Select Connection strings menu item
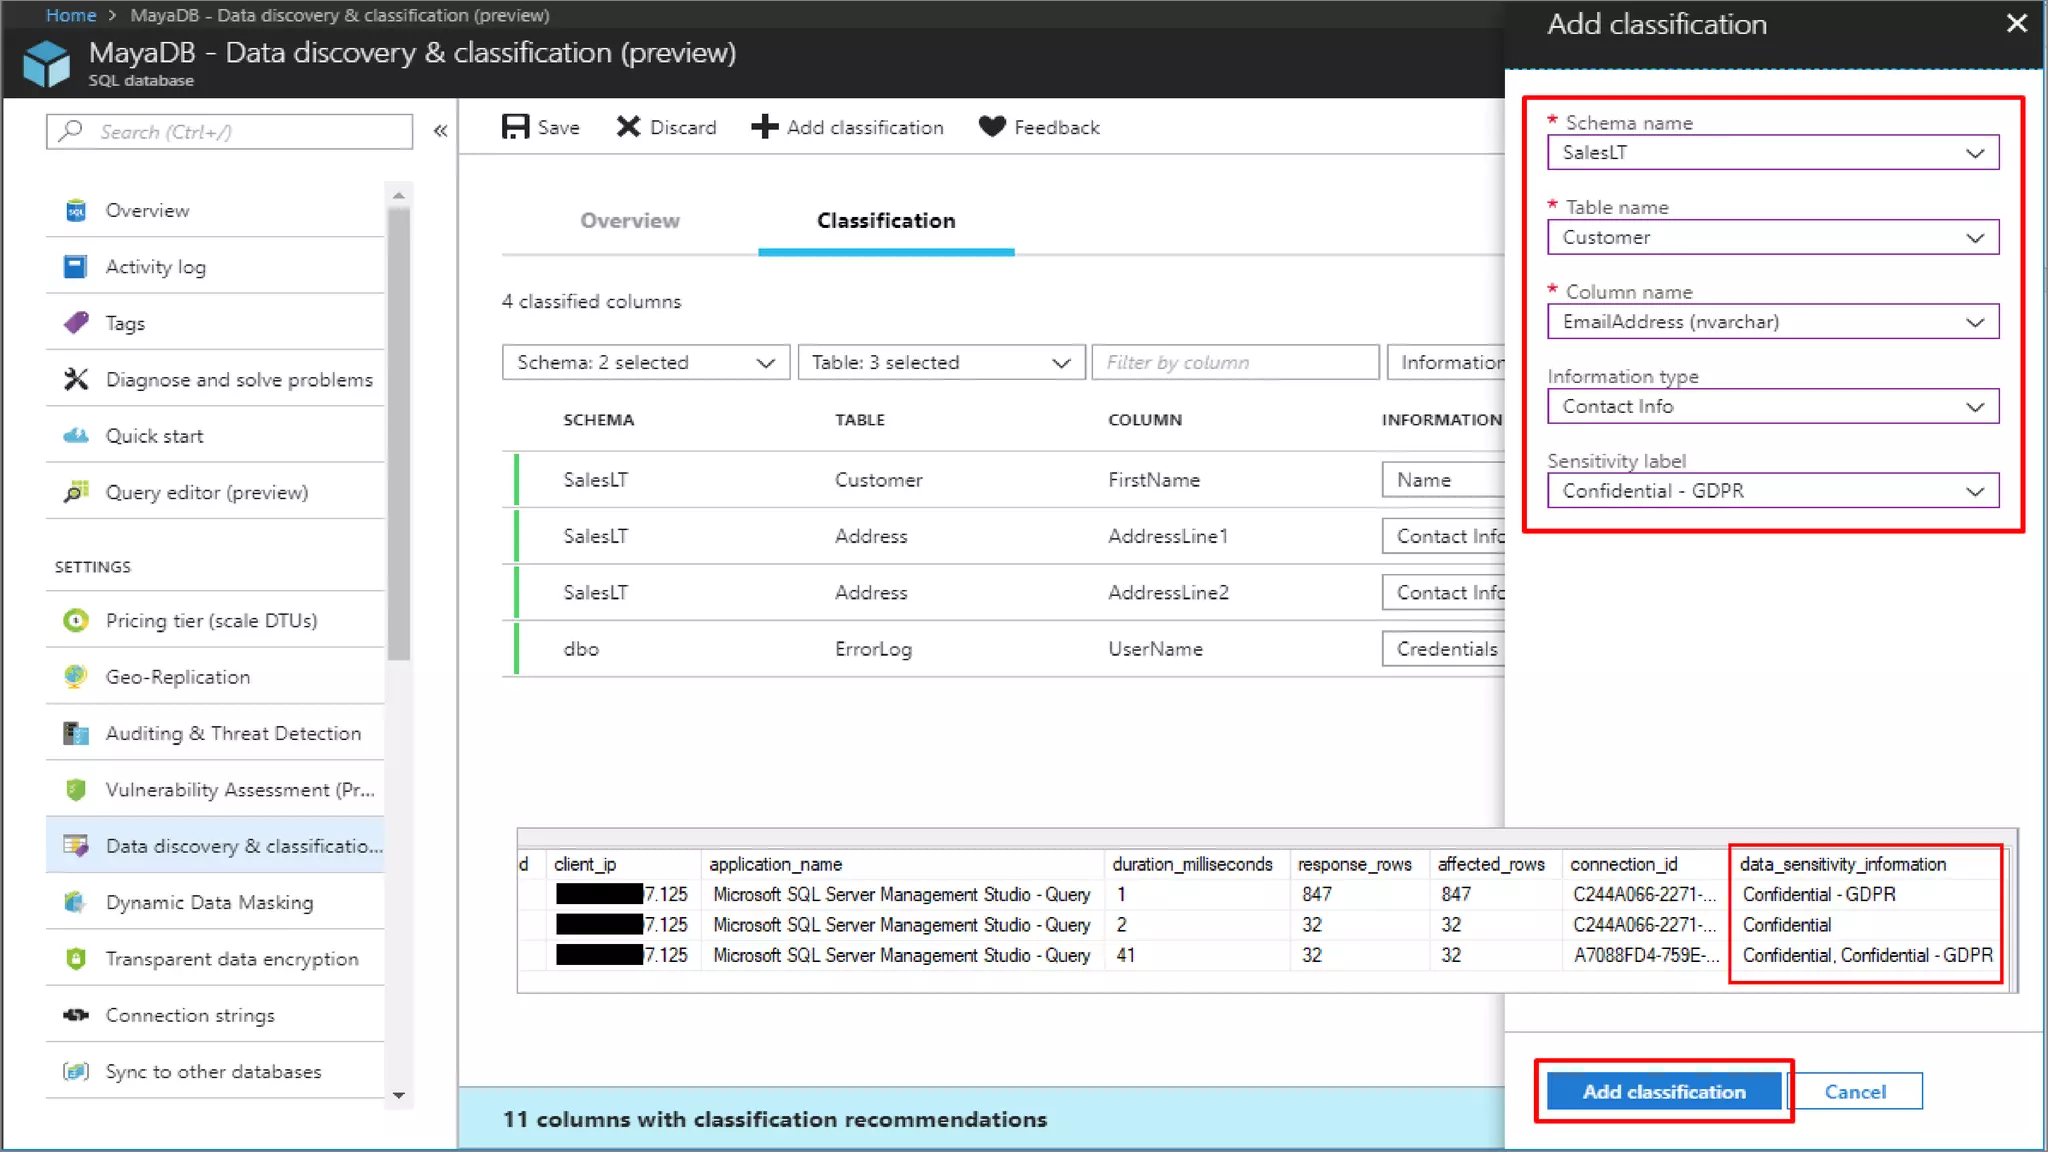 215,1015
